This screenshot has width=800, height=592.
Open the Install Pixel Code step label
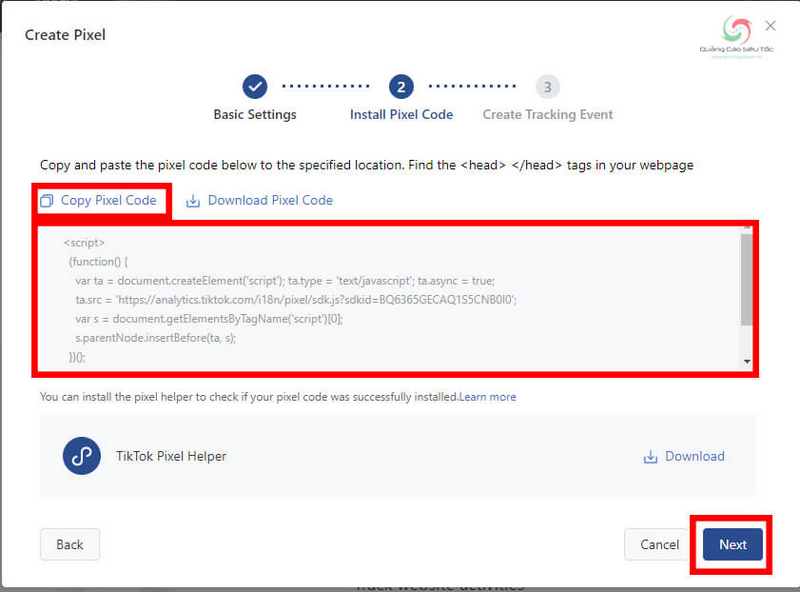(402, 114)
